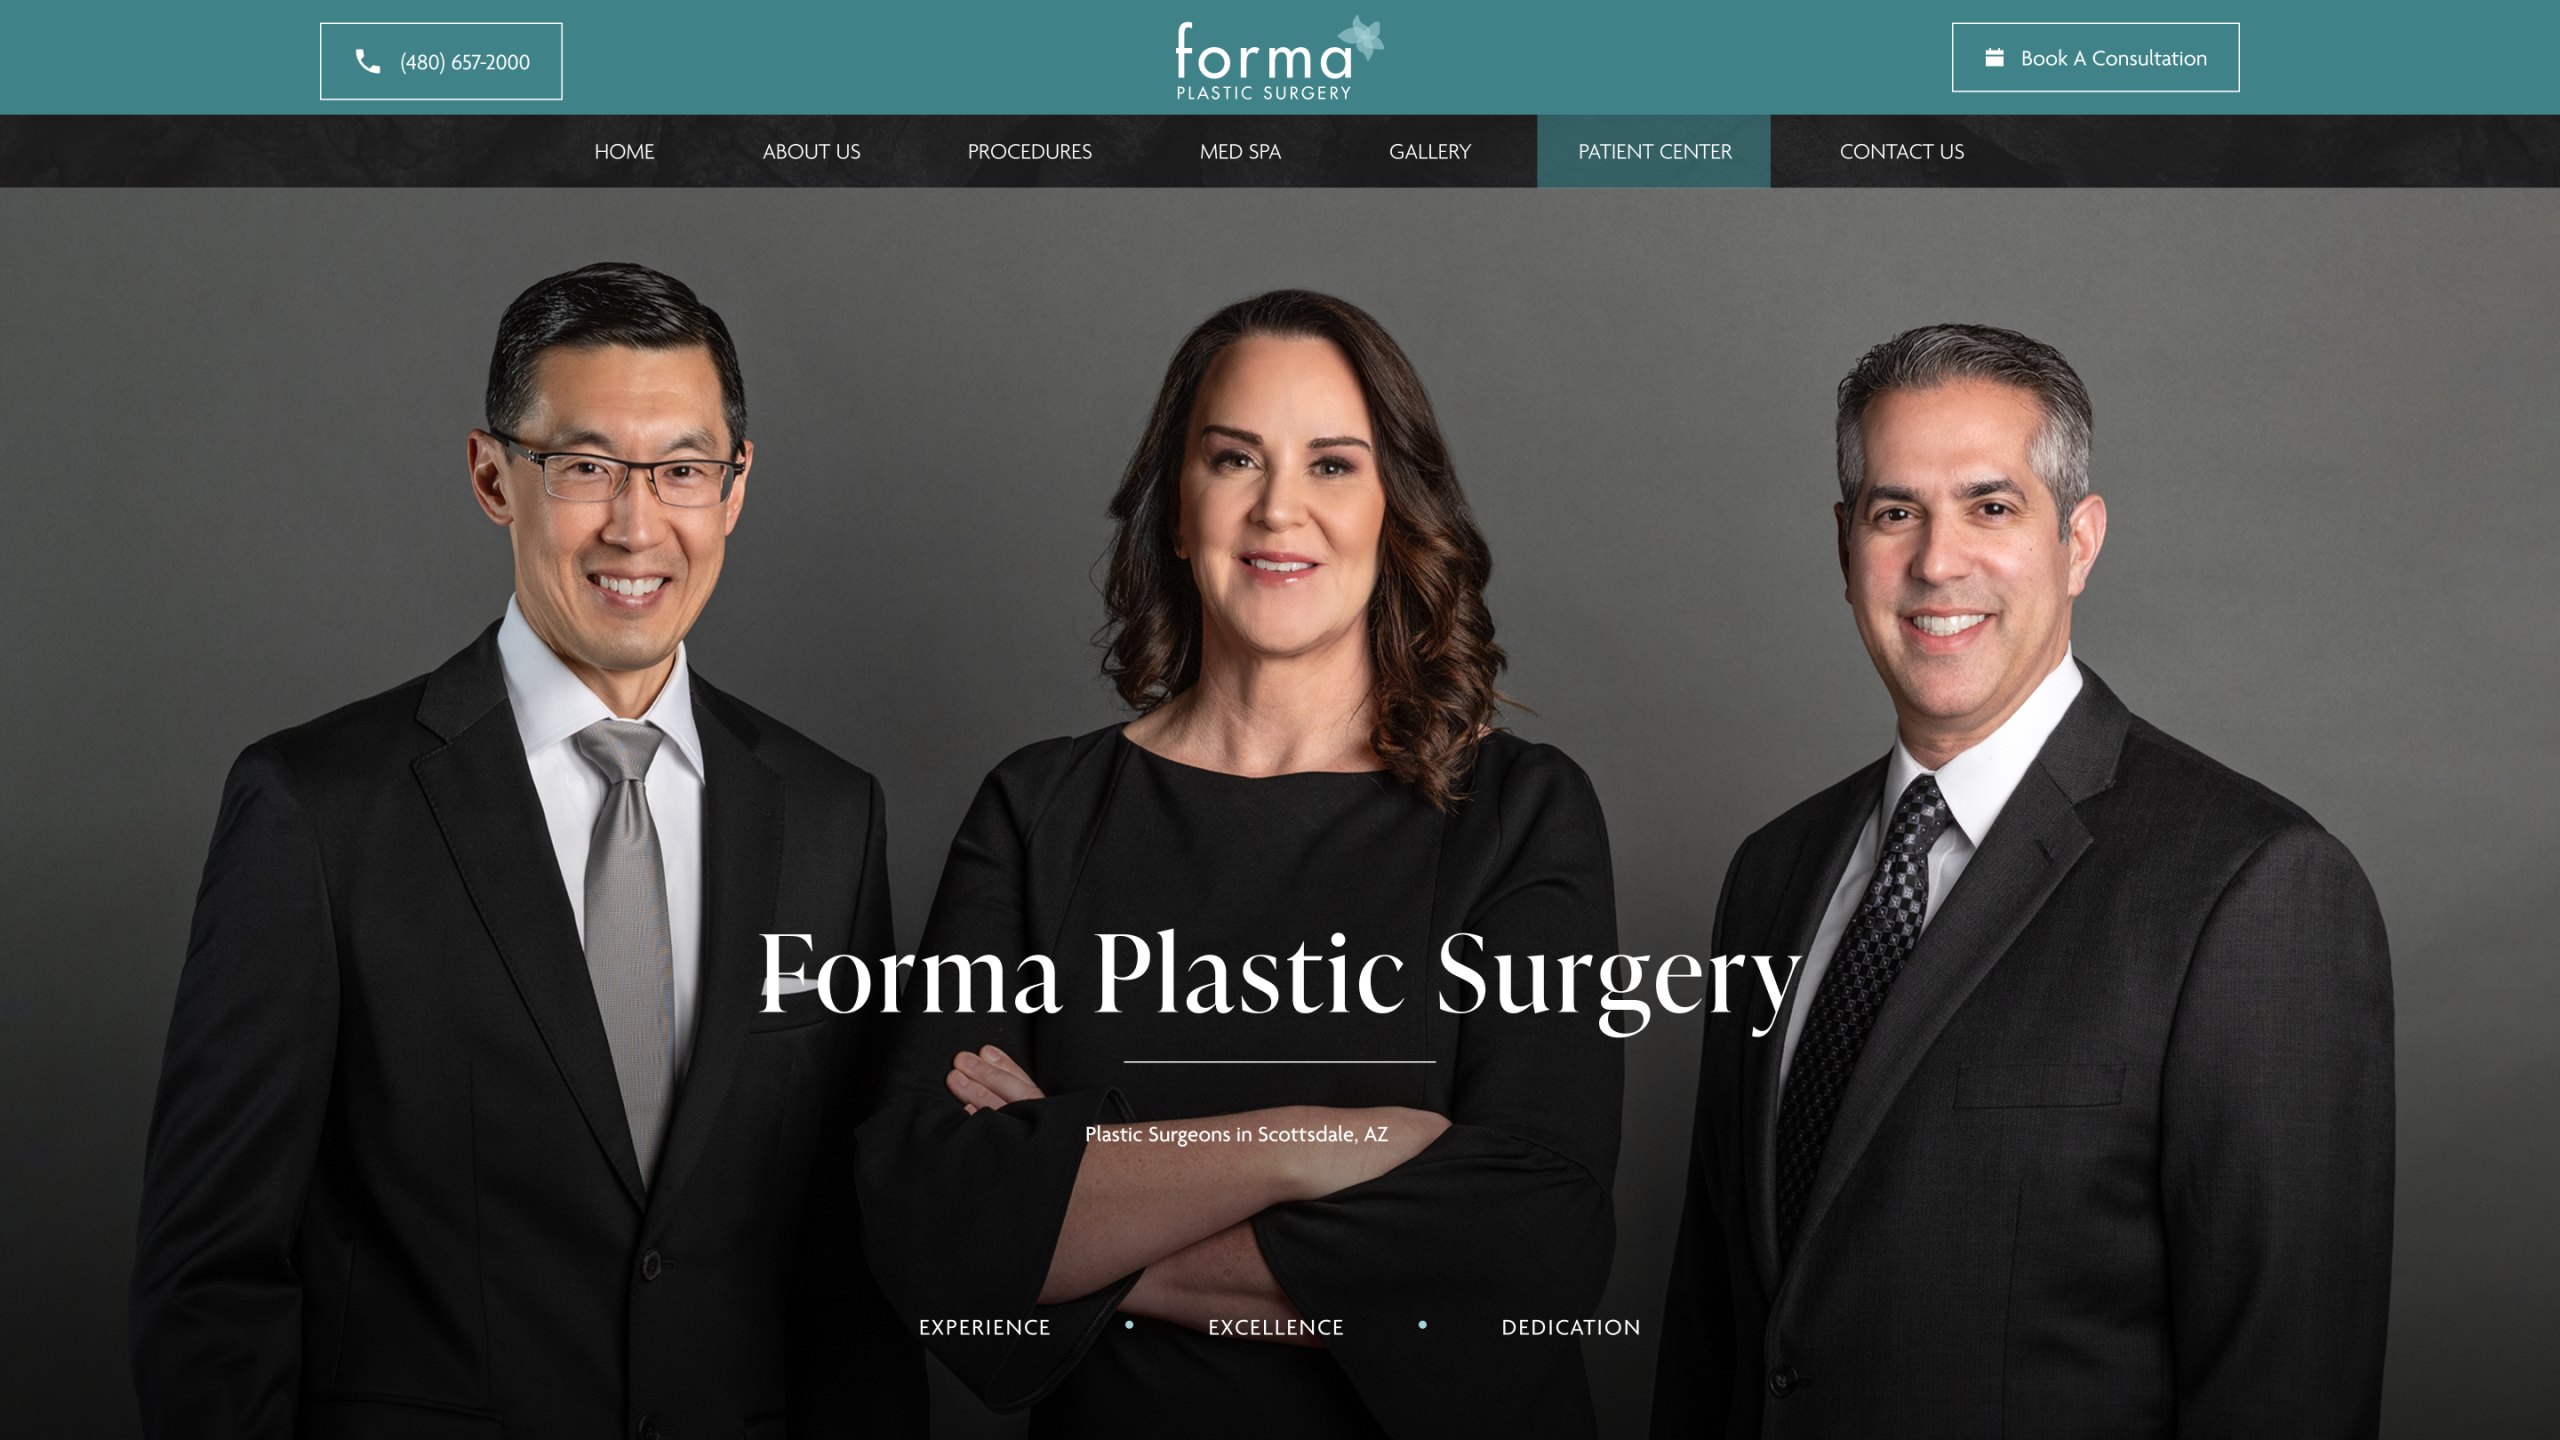The height and width of the screenshot is (1440, 2560).
Task: Click the Plastic Surgeons in Scottsdale, AZ text
Action: pyautogui.click(x=1236, y=1134)
